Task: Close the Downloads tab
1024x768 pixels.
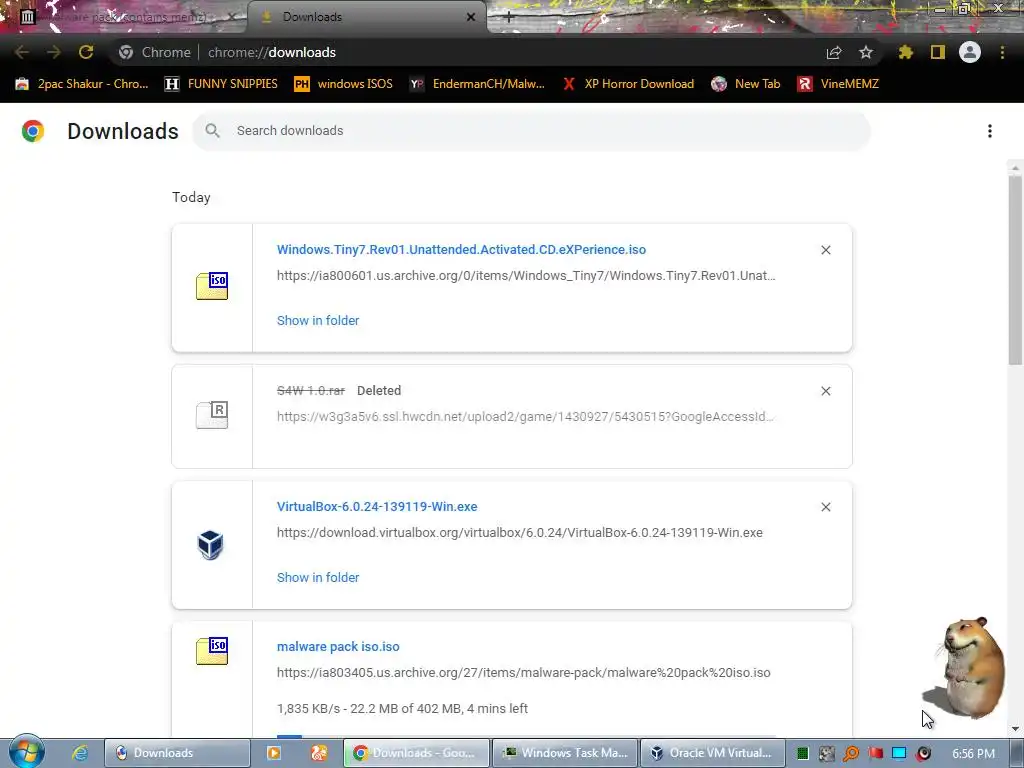Action: pos(471,17)
